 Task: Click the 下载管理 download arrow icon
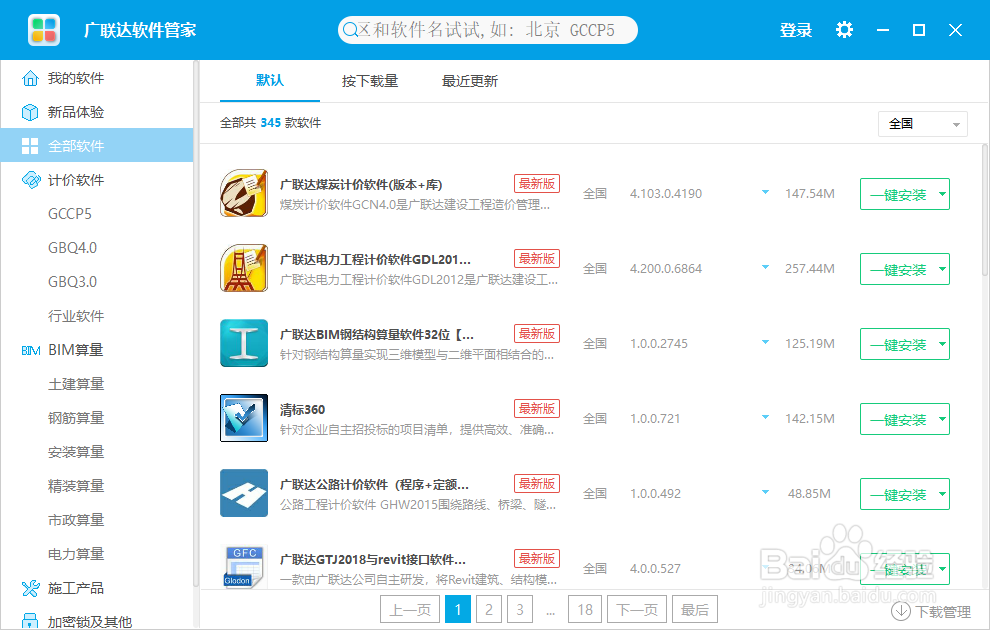point(900,611)
